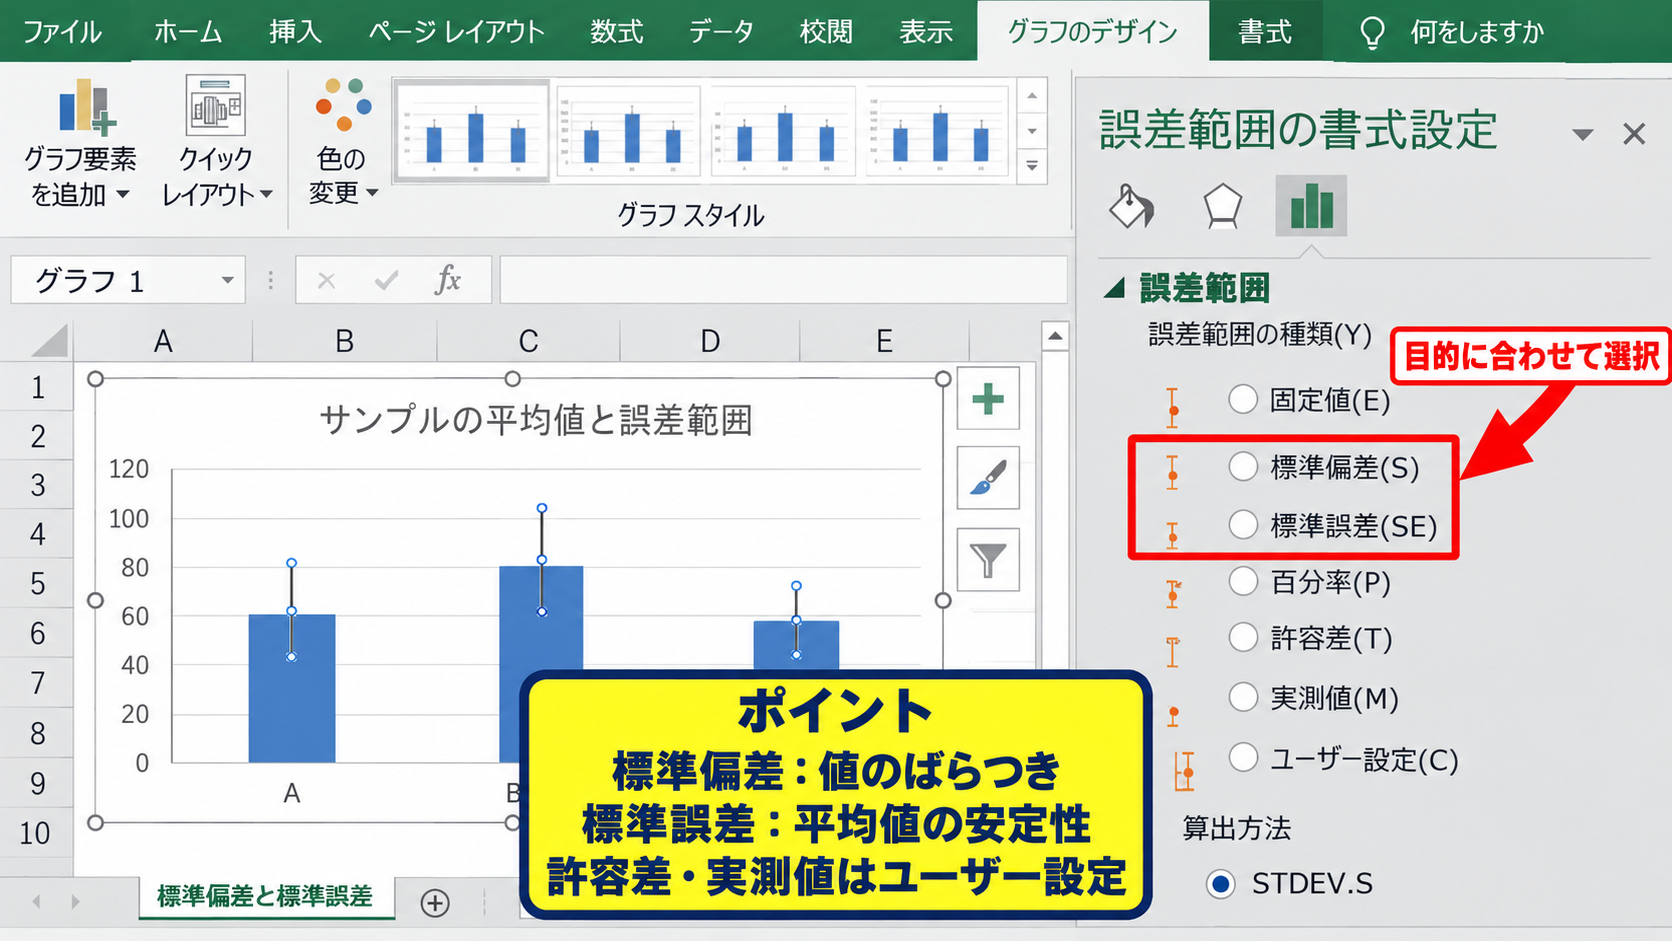Image resolution: width=1672 pixels, height=941 pixels.
Task: Add a new sheet with plus icon
Action: (435, 903)
